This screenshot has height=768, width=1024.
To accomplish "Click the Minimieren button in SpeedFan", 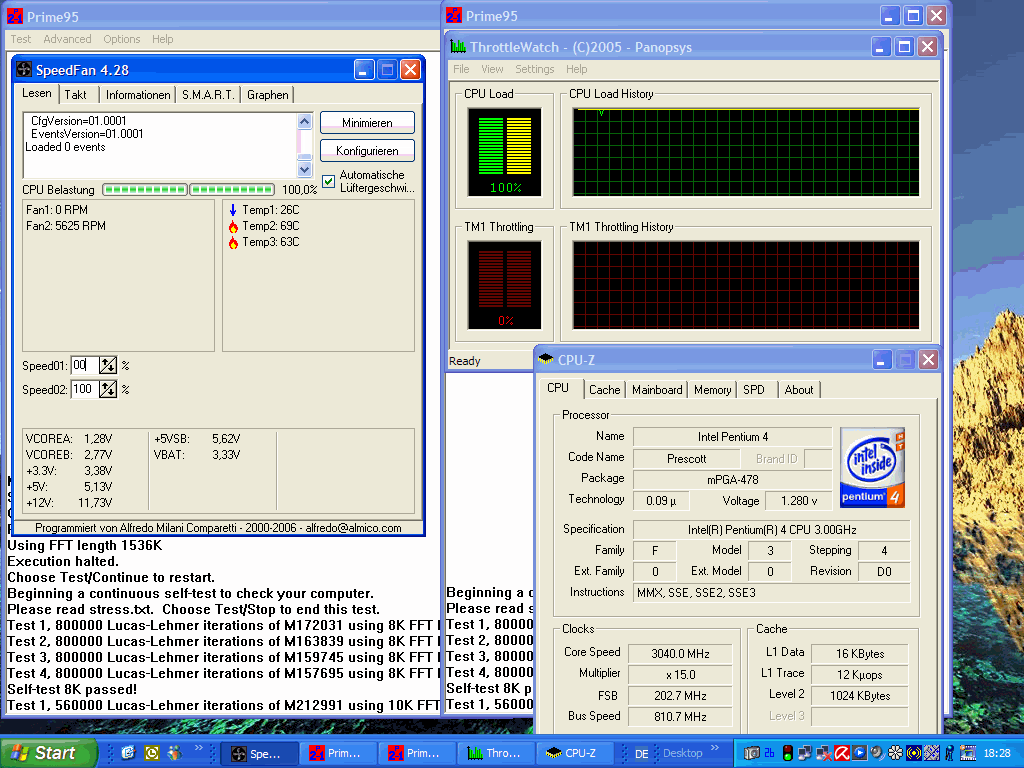I will tap(367, 123).
